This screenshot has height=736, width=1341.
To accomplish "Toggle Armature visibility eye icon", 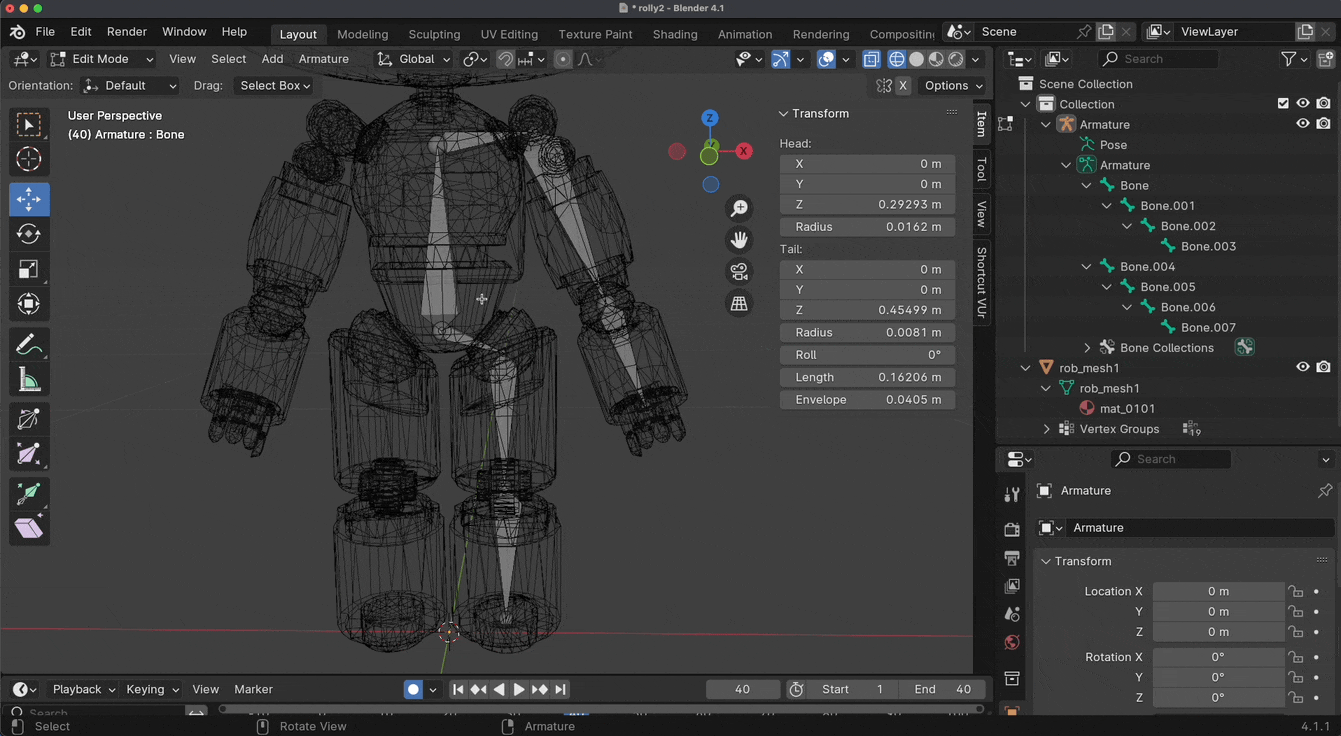I will coord(1302,124).
